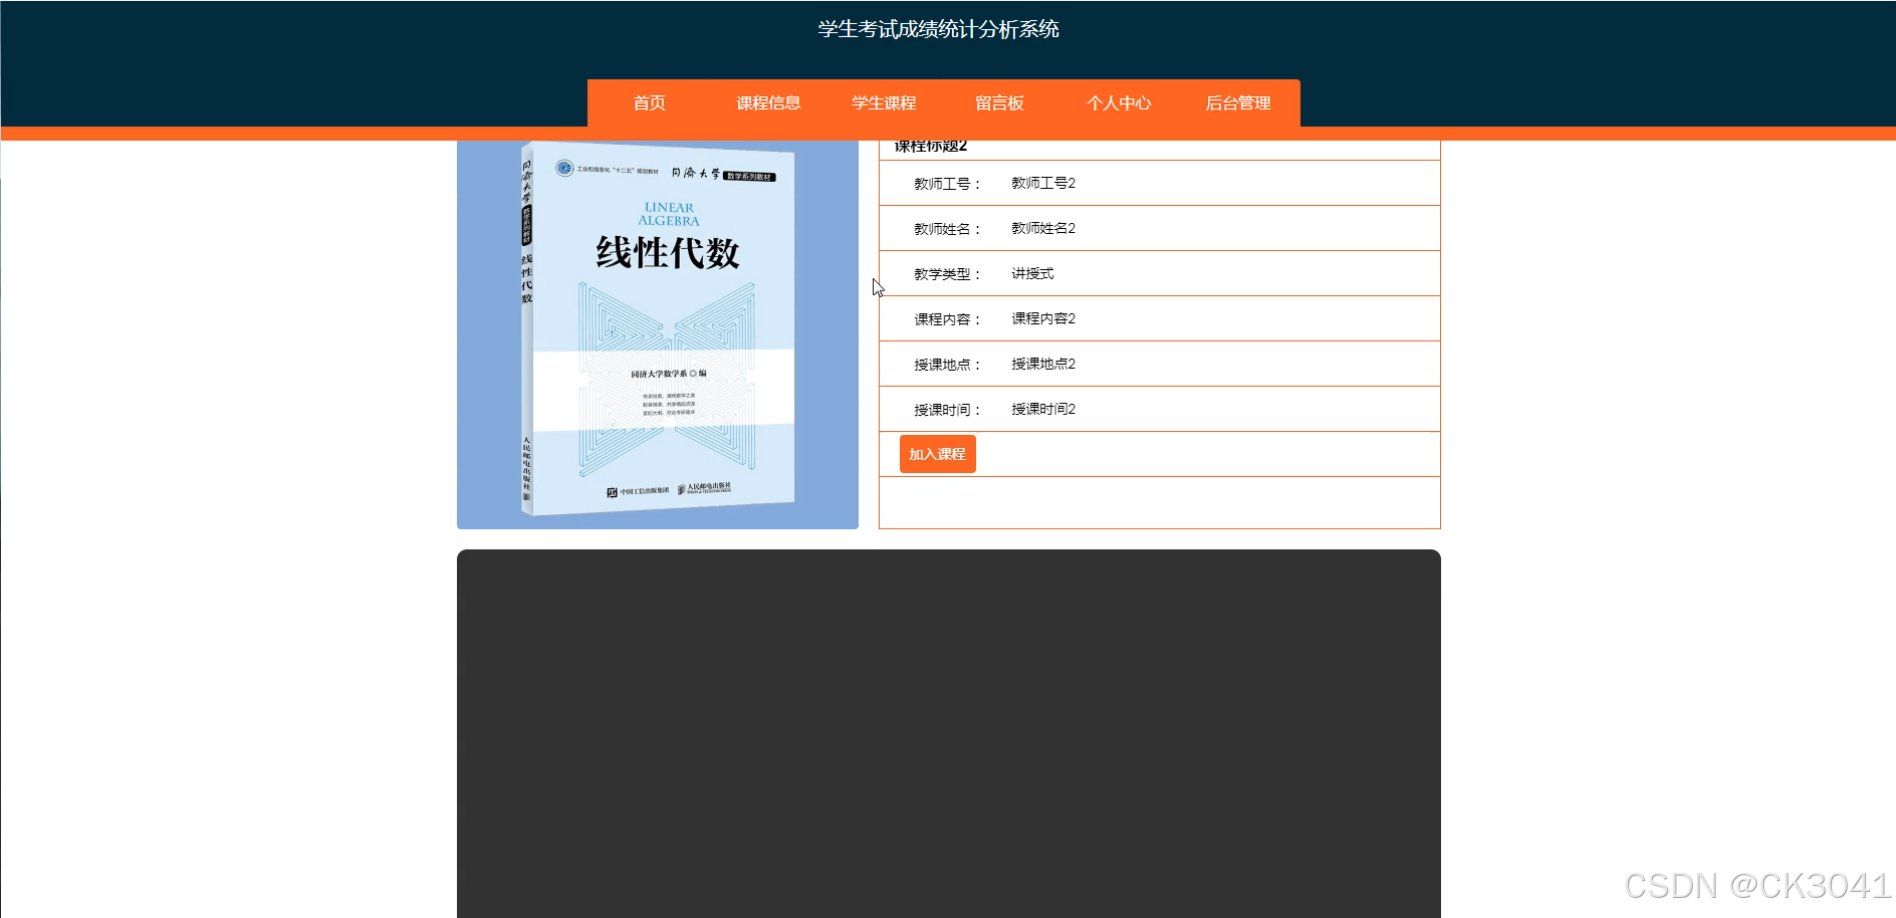Click the 授课地点2 value
The height and width of the screenshot is (918, 1896).
1043,364
